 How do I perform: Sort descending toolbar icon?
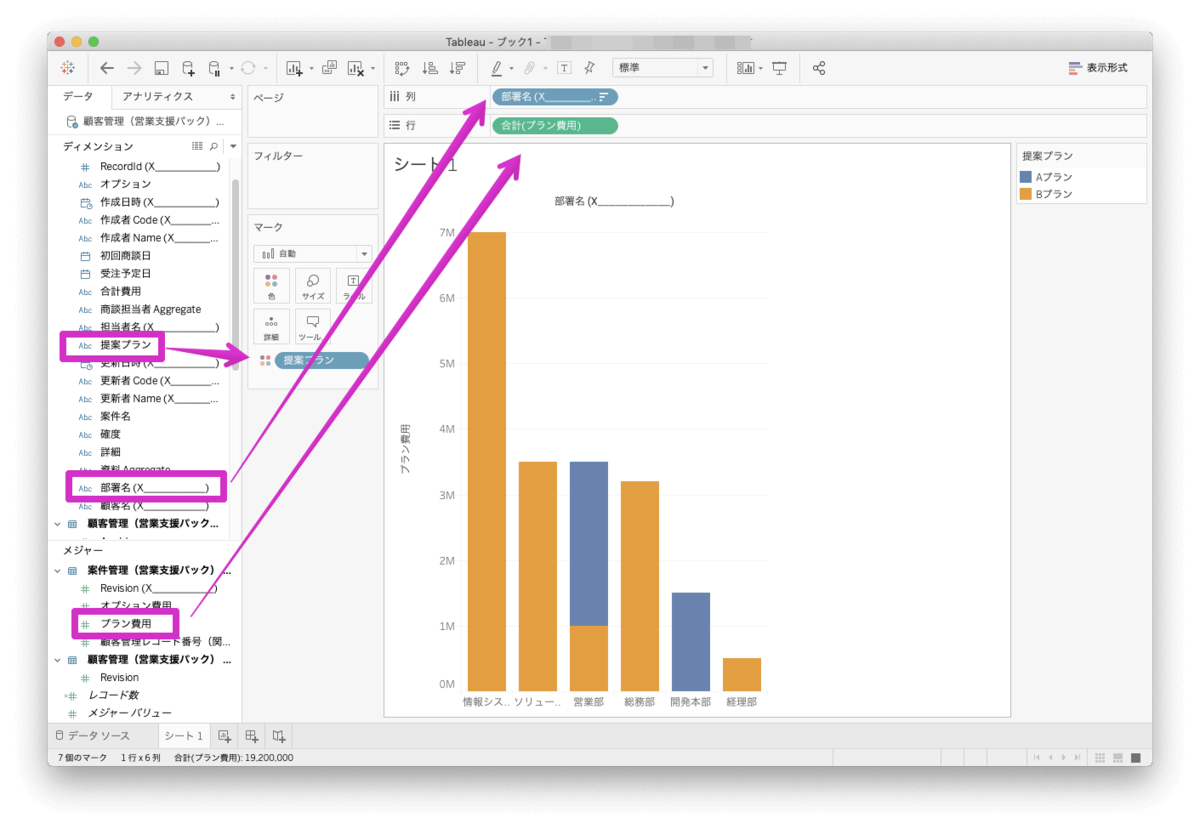point(457,68)
